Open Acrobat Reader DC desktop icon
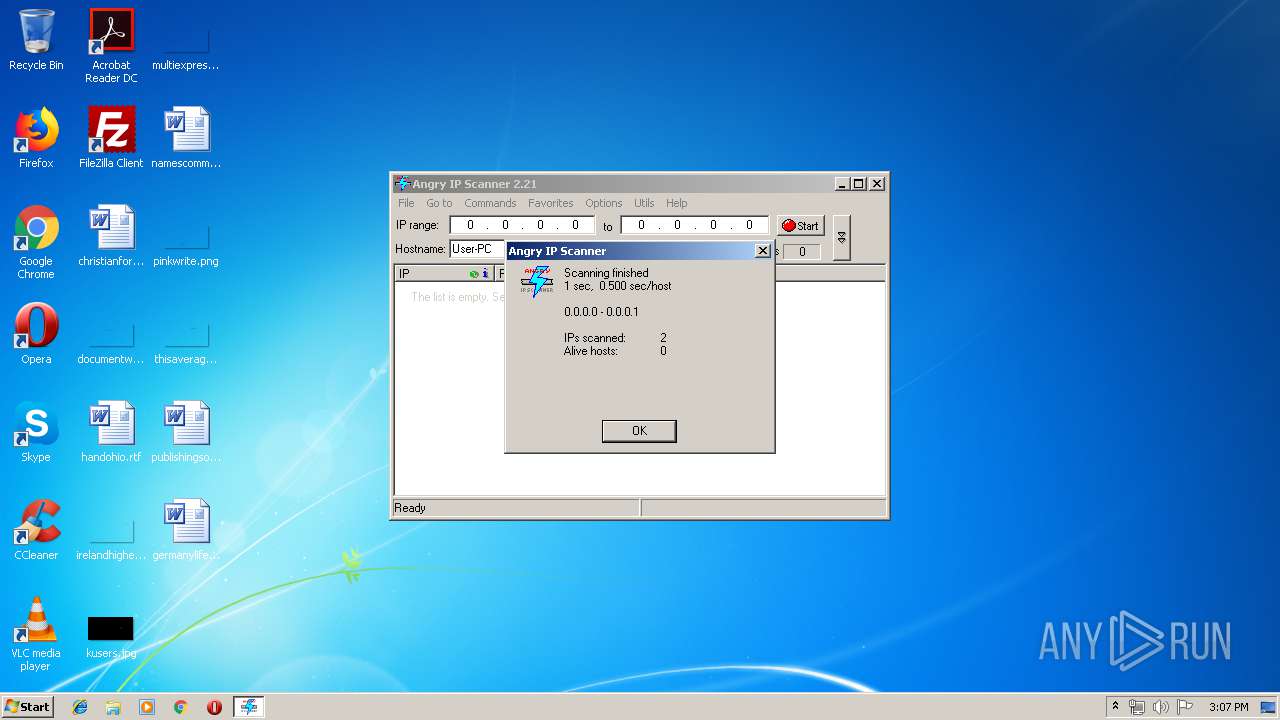The width and height of the screenshot is (1280, 720). tap(111, 46)
